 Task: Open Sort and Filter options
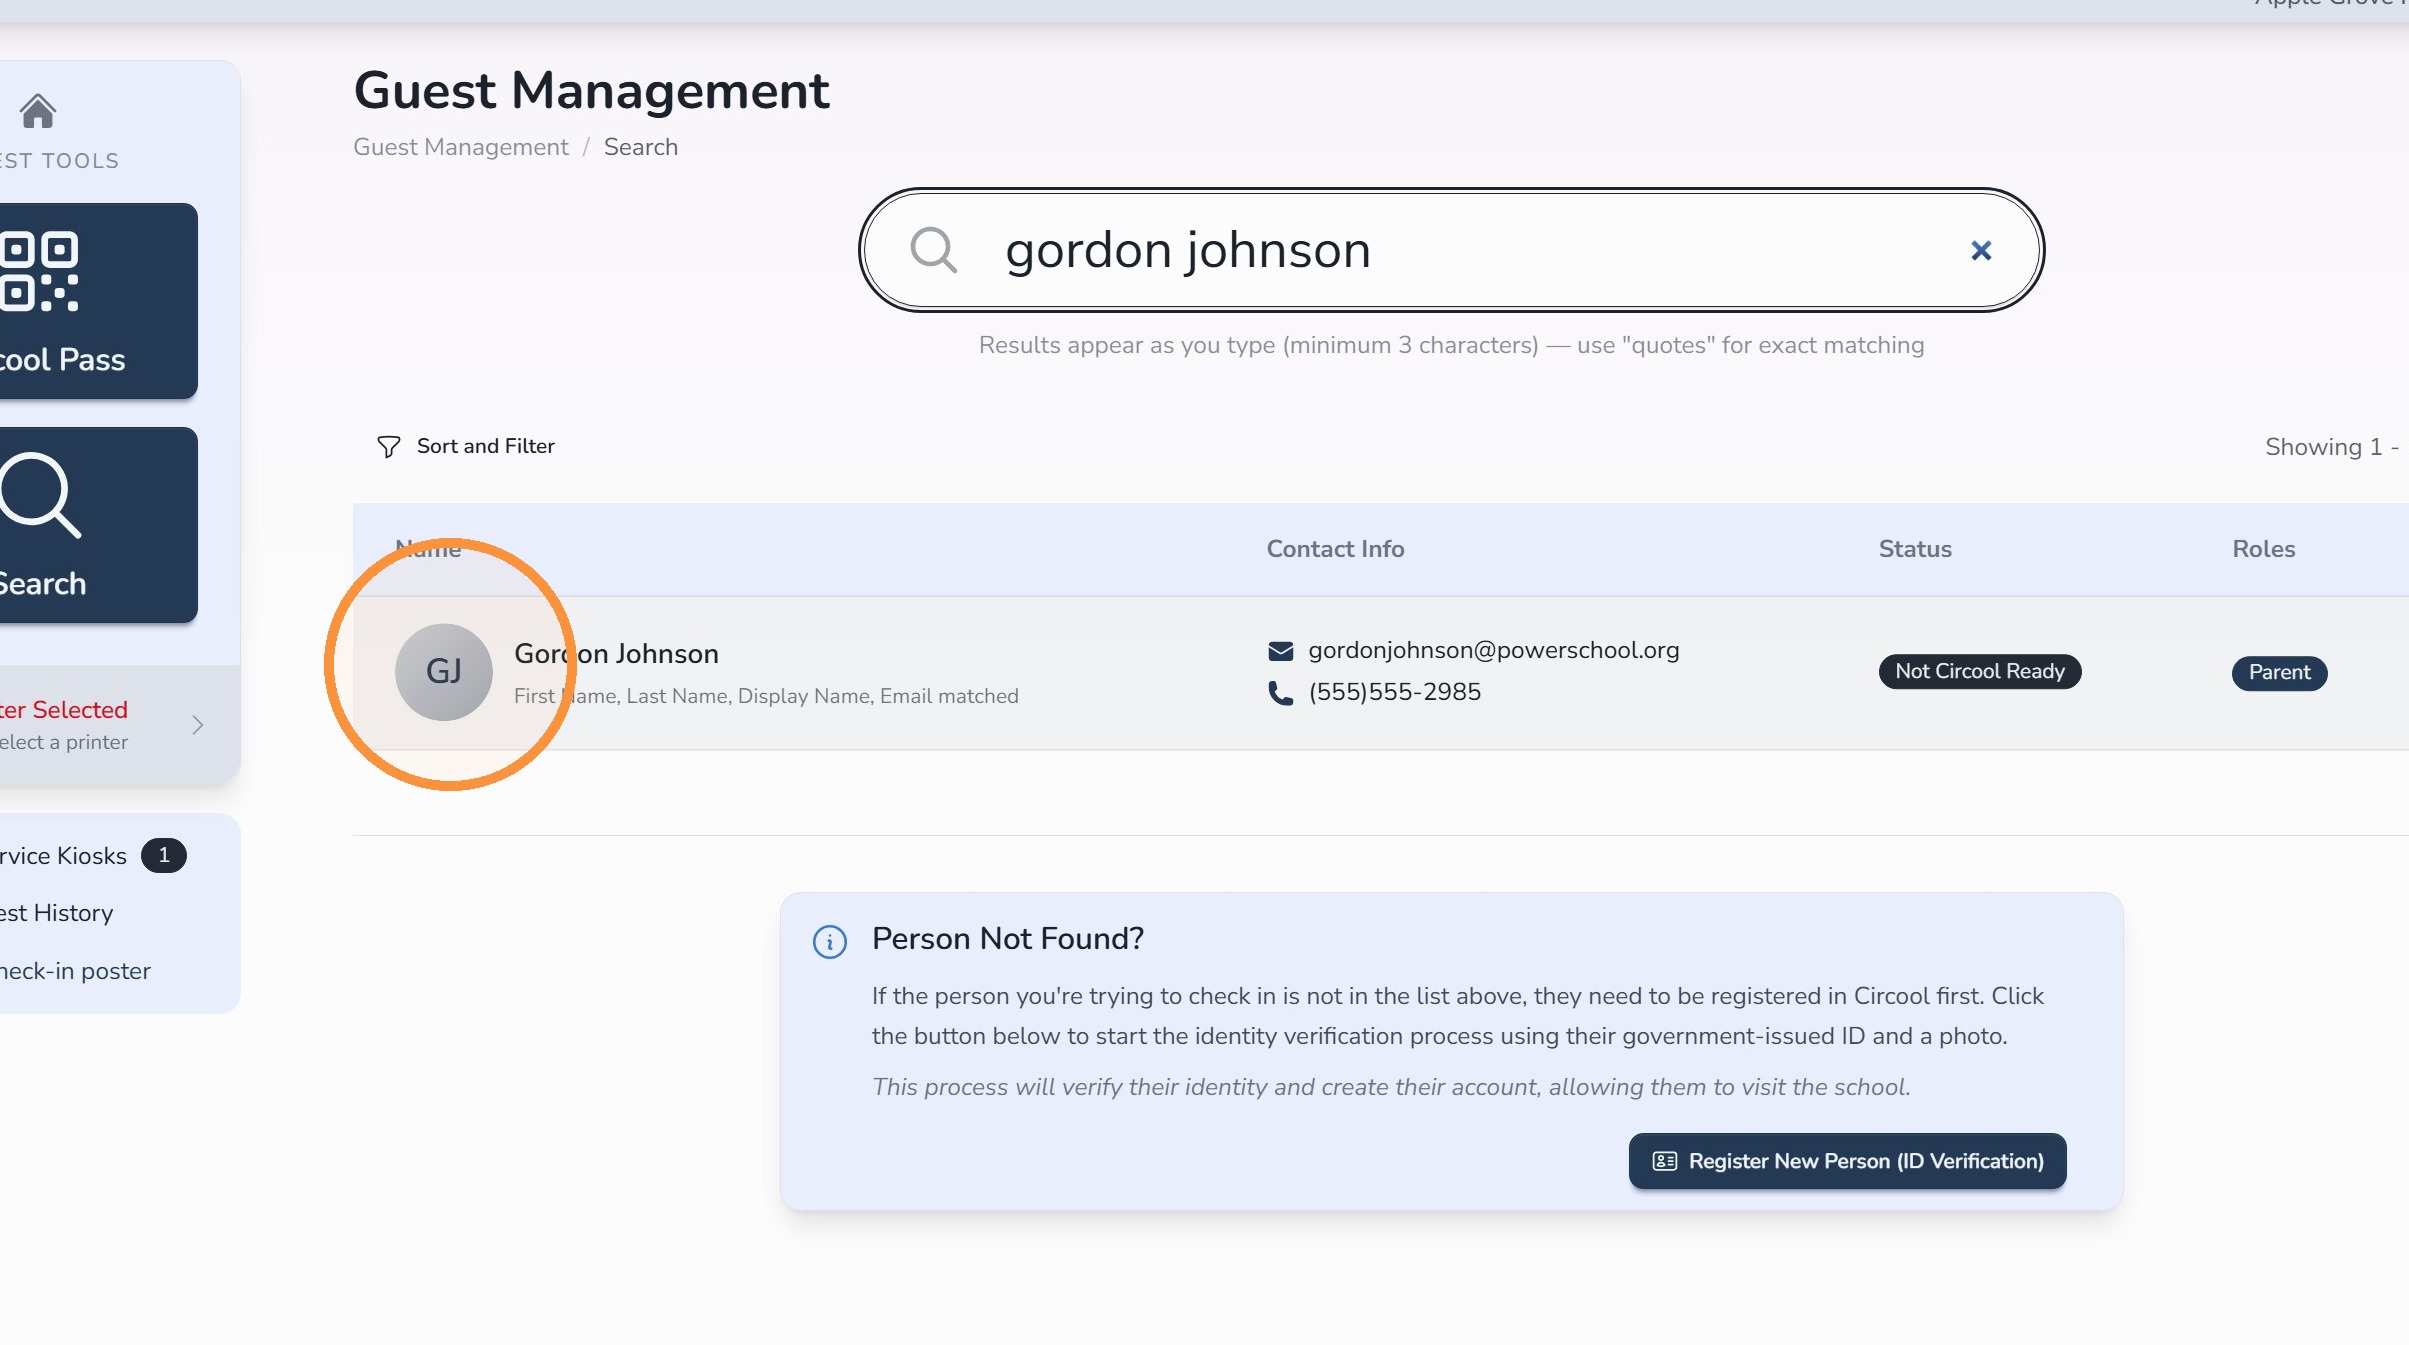465,446
